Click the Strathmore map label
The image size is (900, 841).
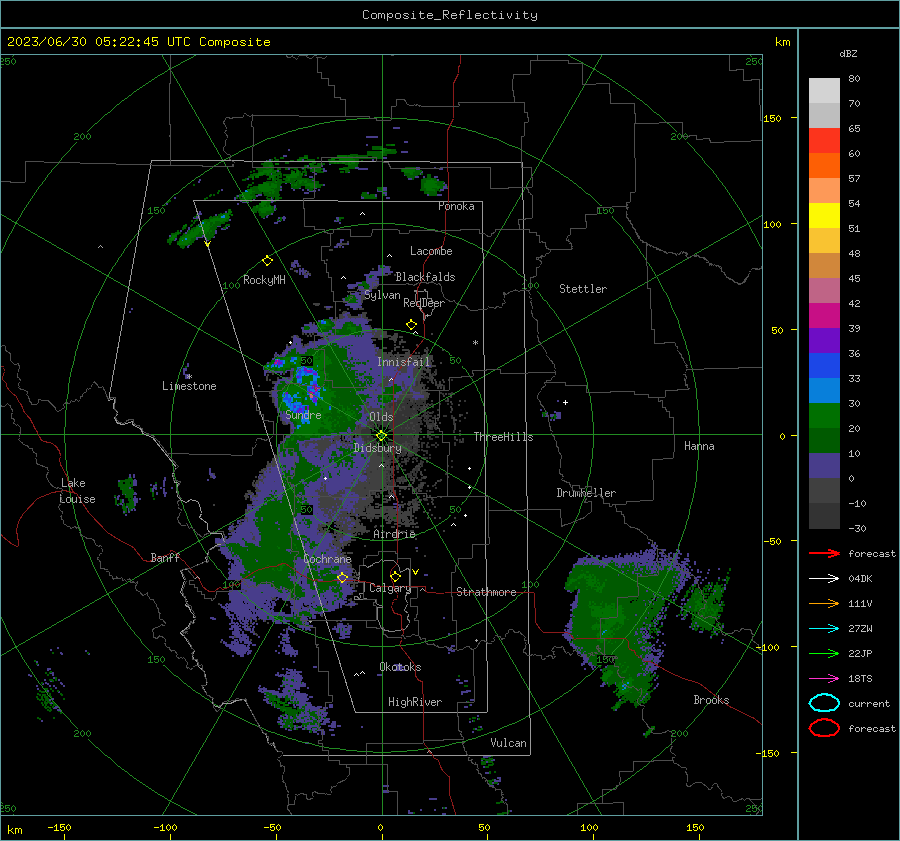486,592
